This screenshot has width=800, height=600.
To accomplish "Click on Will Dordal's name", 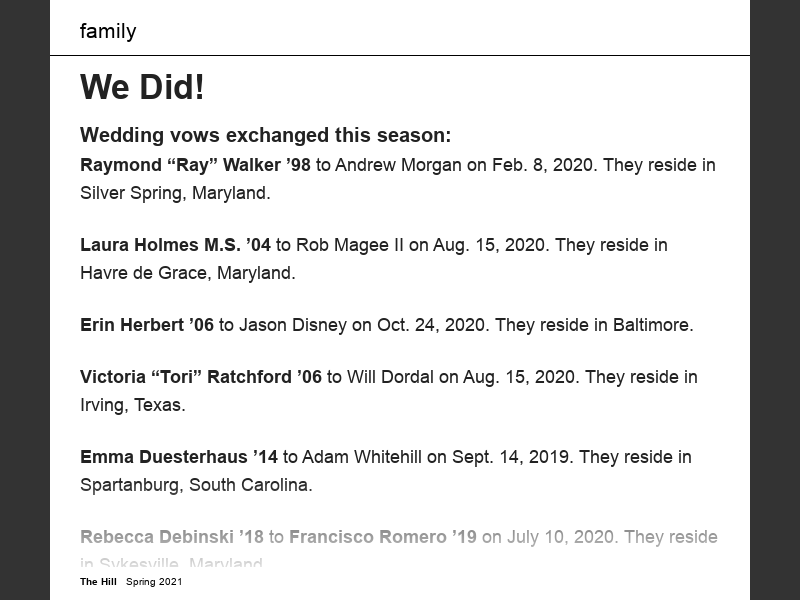I will coord(390,377).
